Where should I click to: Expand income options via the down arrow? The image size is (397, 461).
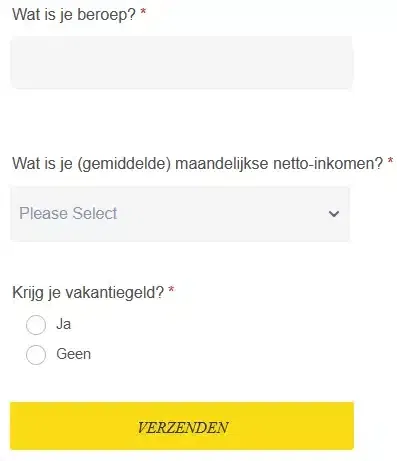334,214
